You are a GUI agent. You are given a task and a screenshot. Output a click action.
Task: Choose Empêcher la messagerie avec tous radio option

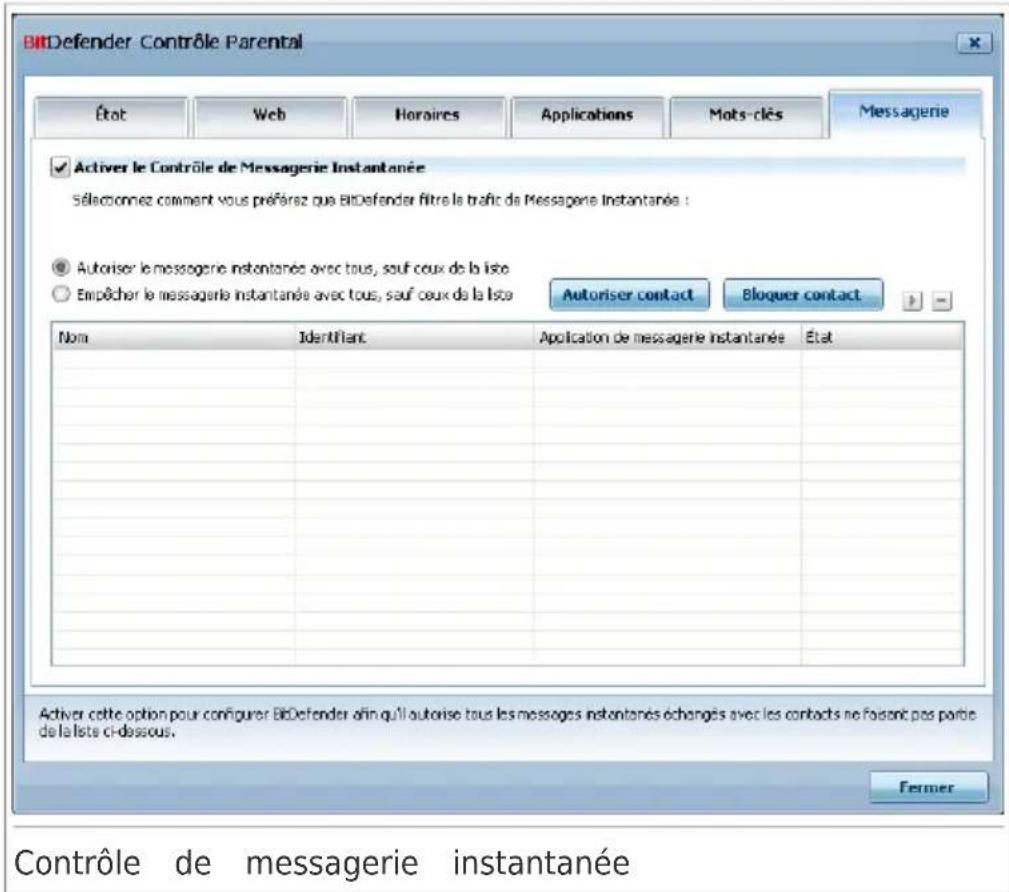click(60, 294)
